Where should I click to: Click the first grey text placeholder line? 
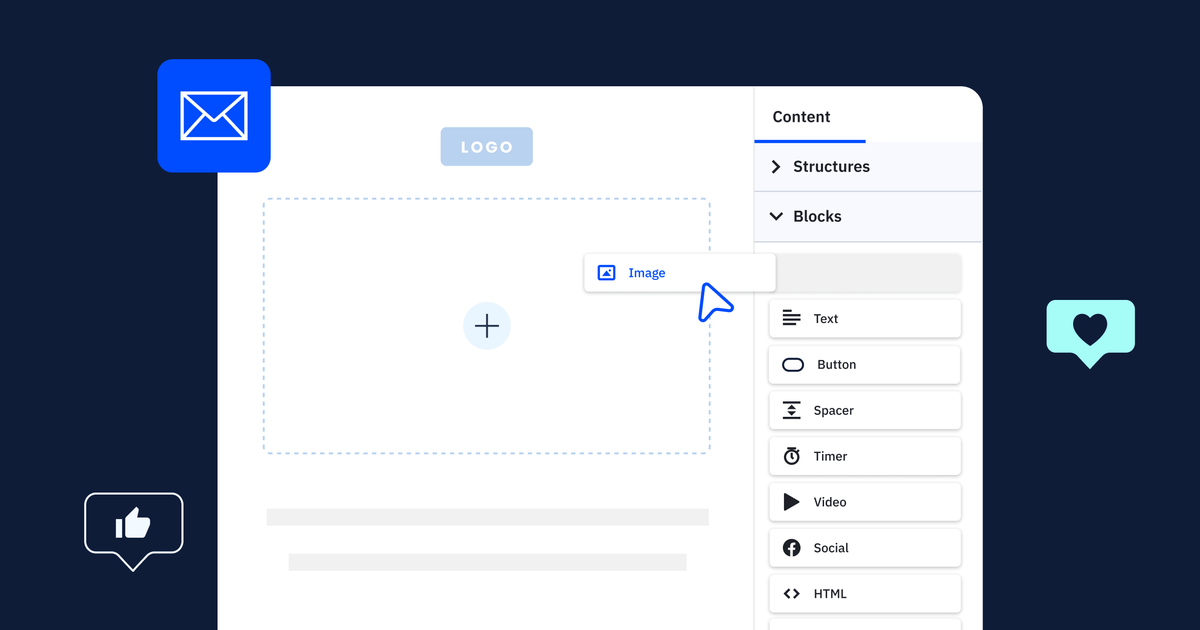487,517
